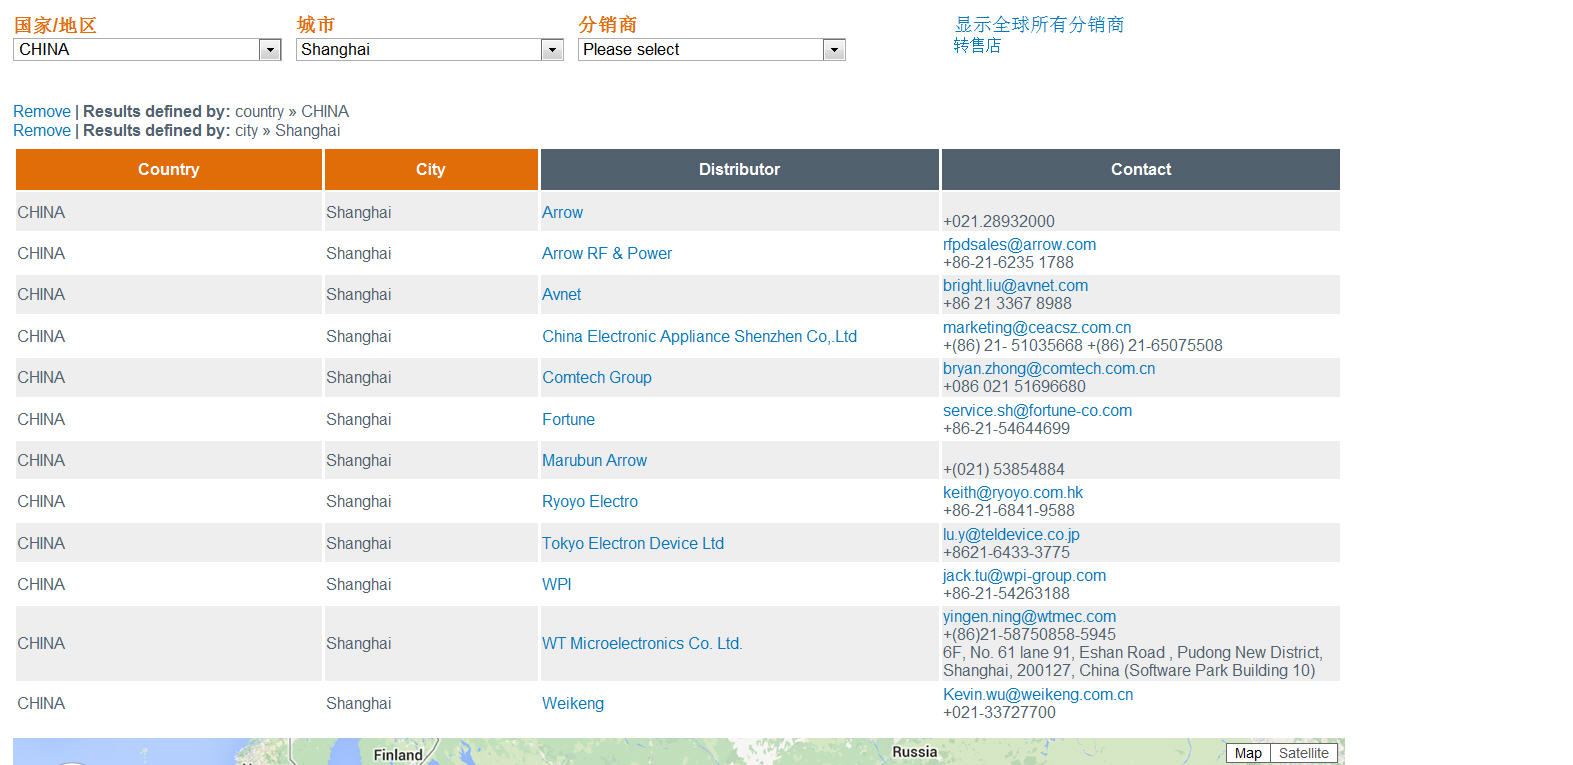Click phone number +86-21-54644699
Screen dimensions: 1573x765
click(x=1006, y=428)
